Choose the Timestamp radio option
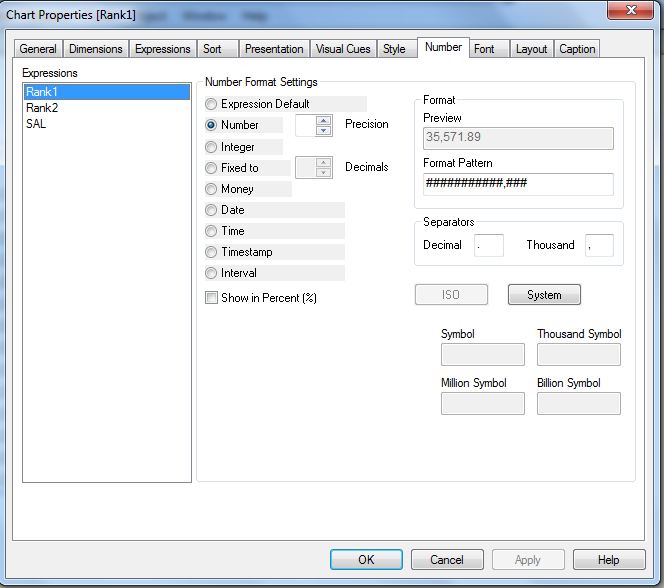This screenshot has width=664, height=588. [211, 252]
